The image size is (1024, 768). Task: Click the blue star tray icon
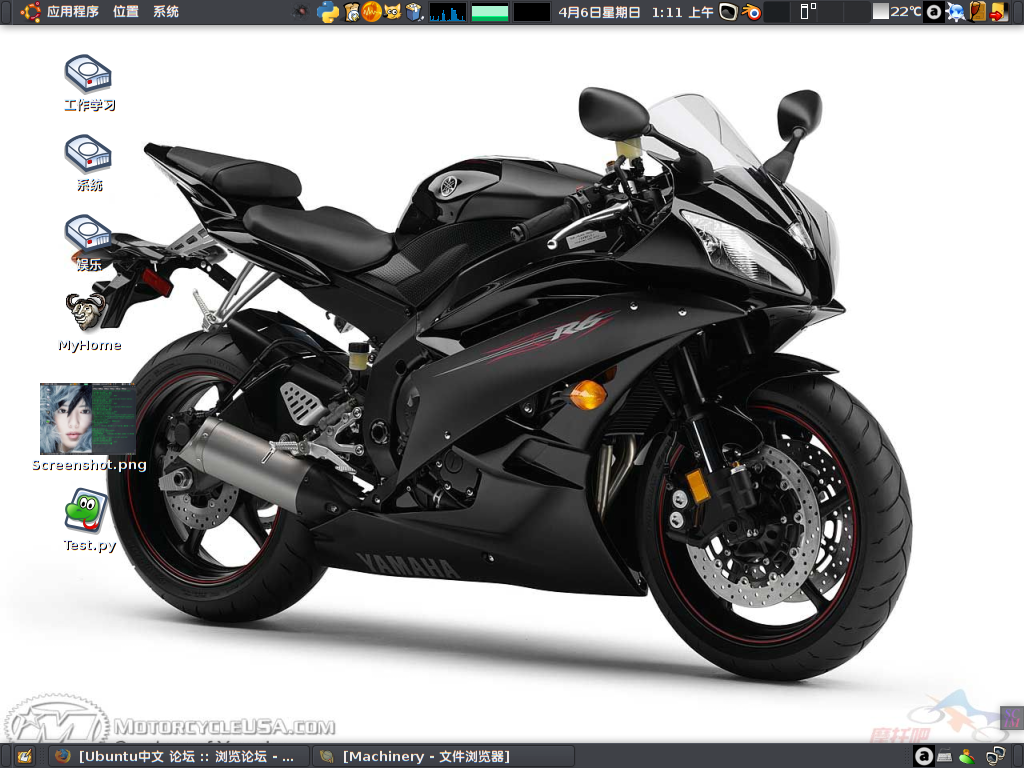click(956, 12)
